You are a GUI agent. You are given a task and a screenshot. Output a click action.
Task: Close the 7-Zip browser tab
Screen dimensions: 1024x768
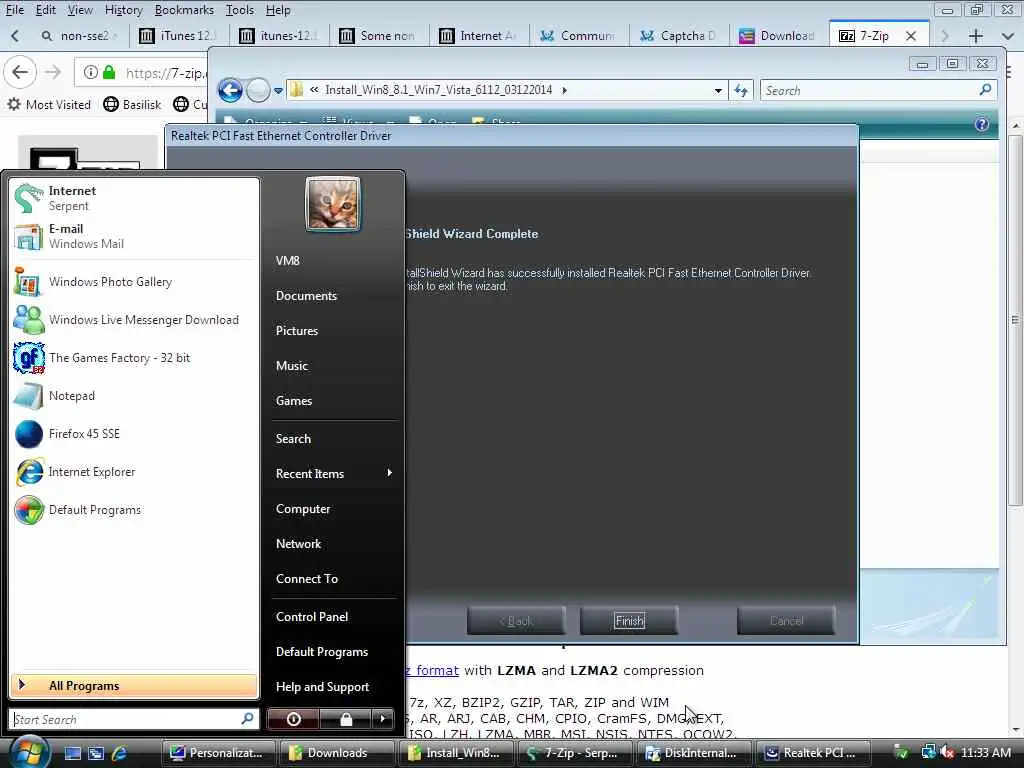pyautogui.click(x=911, y=36)
